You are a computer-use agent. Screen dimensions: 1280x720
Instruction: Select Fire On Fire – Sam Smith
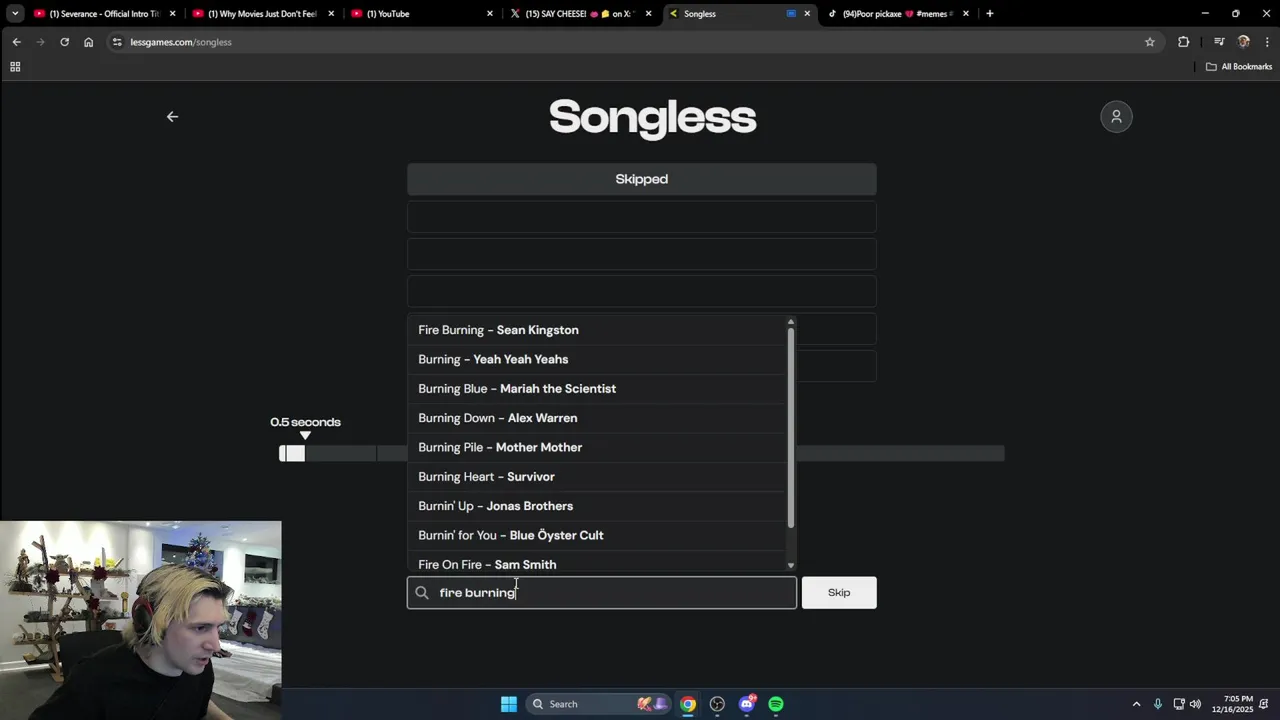(x=597, y=562)
